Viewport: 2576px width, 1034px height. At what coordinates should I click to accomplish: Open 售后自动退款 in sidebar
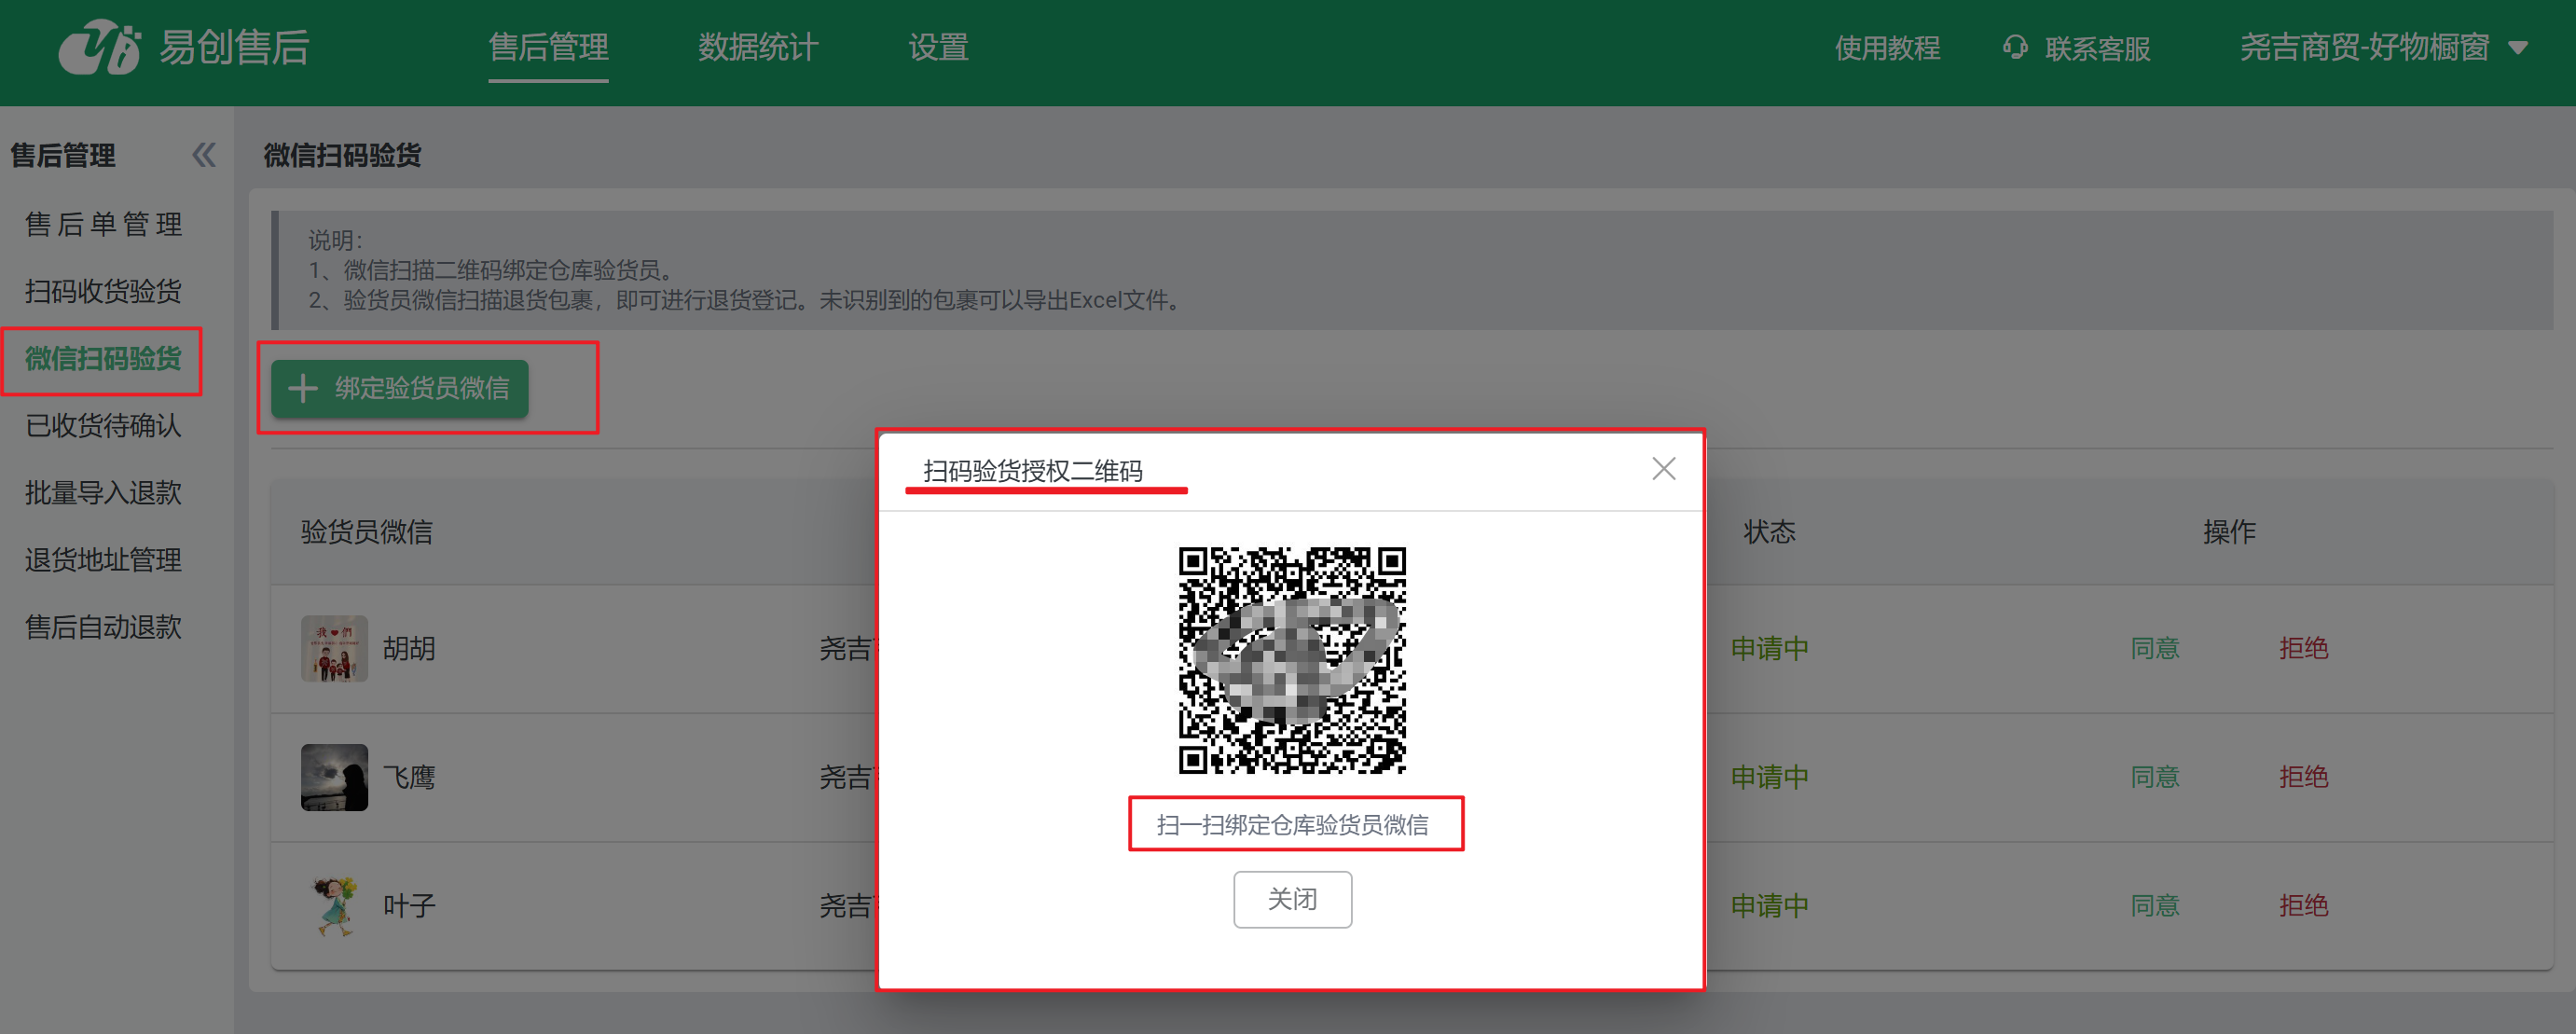pos(103,627)
